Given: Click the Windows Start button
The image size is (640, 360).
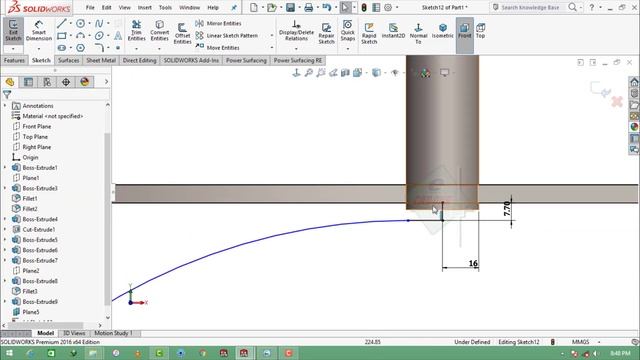Looking at the screenshot, I should click(x=8, y=353).
